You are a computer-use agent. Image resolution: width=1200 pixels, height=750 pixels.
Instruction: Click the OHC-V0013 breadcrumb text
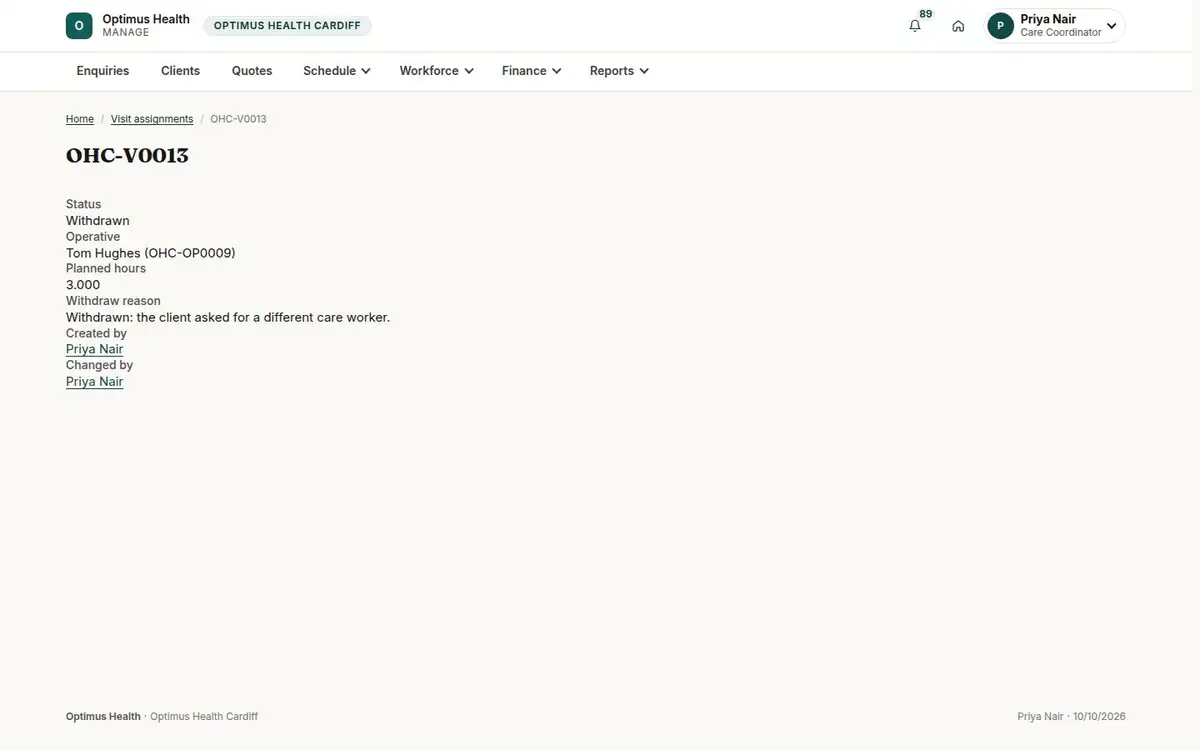(238, 119)
